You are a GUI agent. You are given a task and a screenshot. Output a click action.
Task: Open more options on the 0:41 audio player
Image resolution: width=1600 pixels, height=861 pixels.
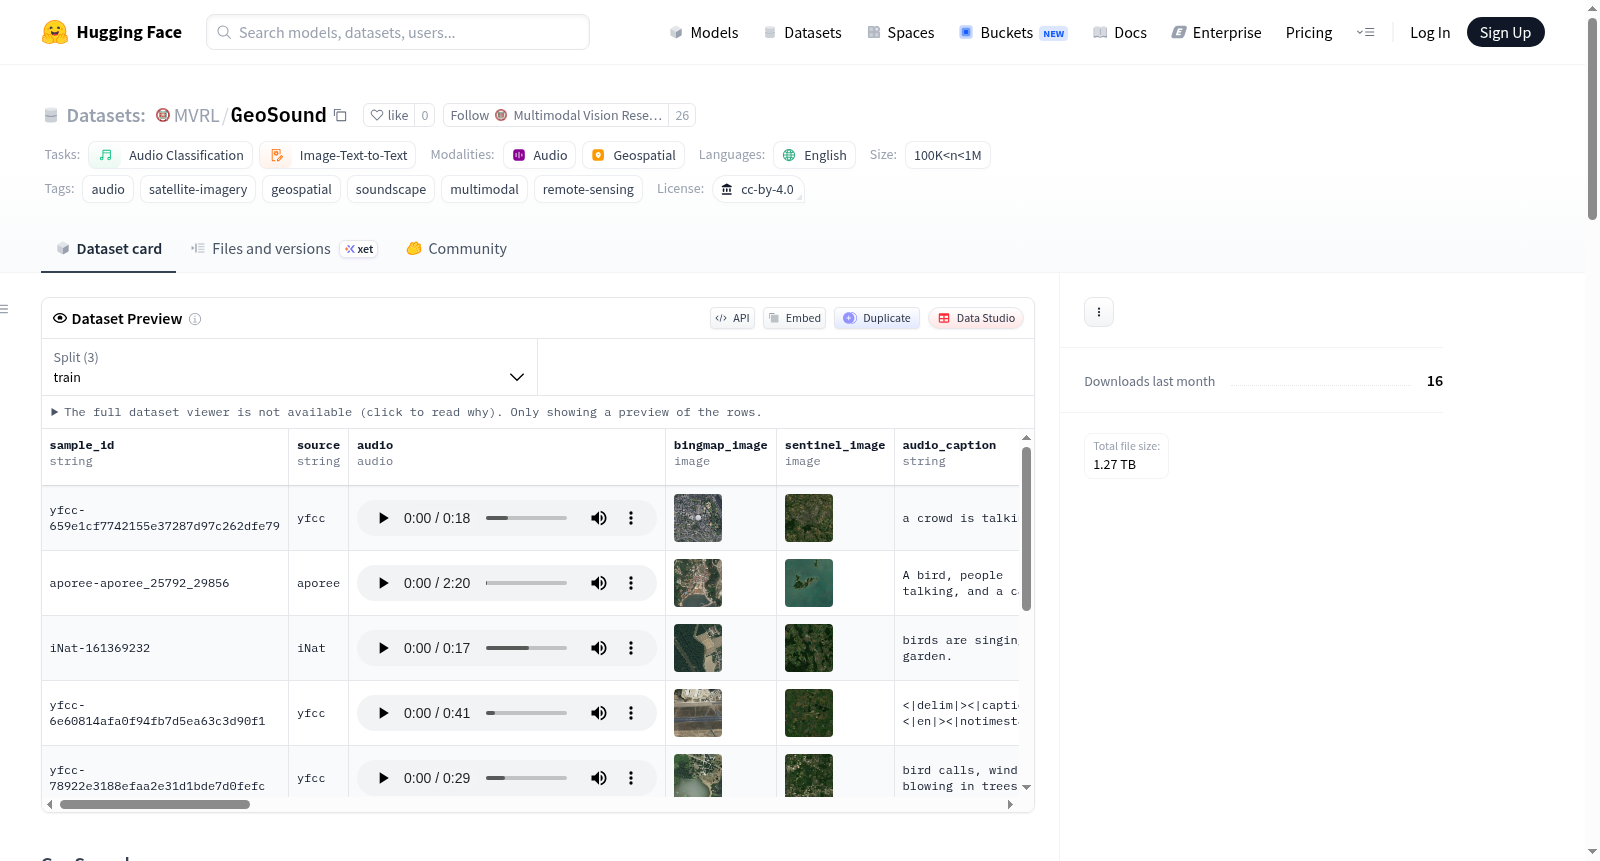[x=631, y=713]
